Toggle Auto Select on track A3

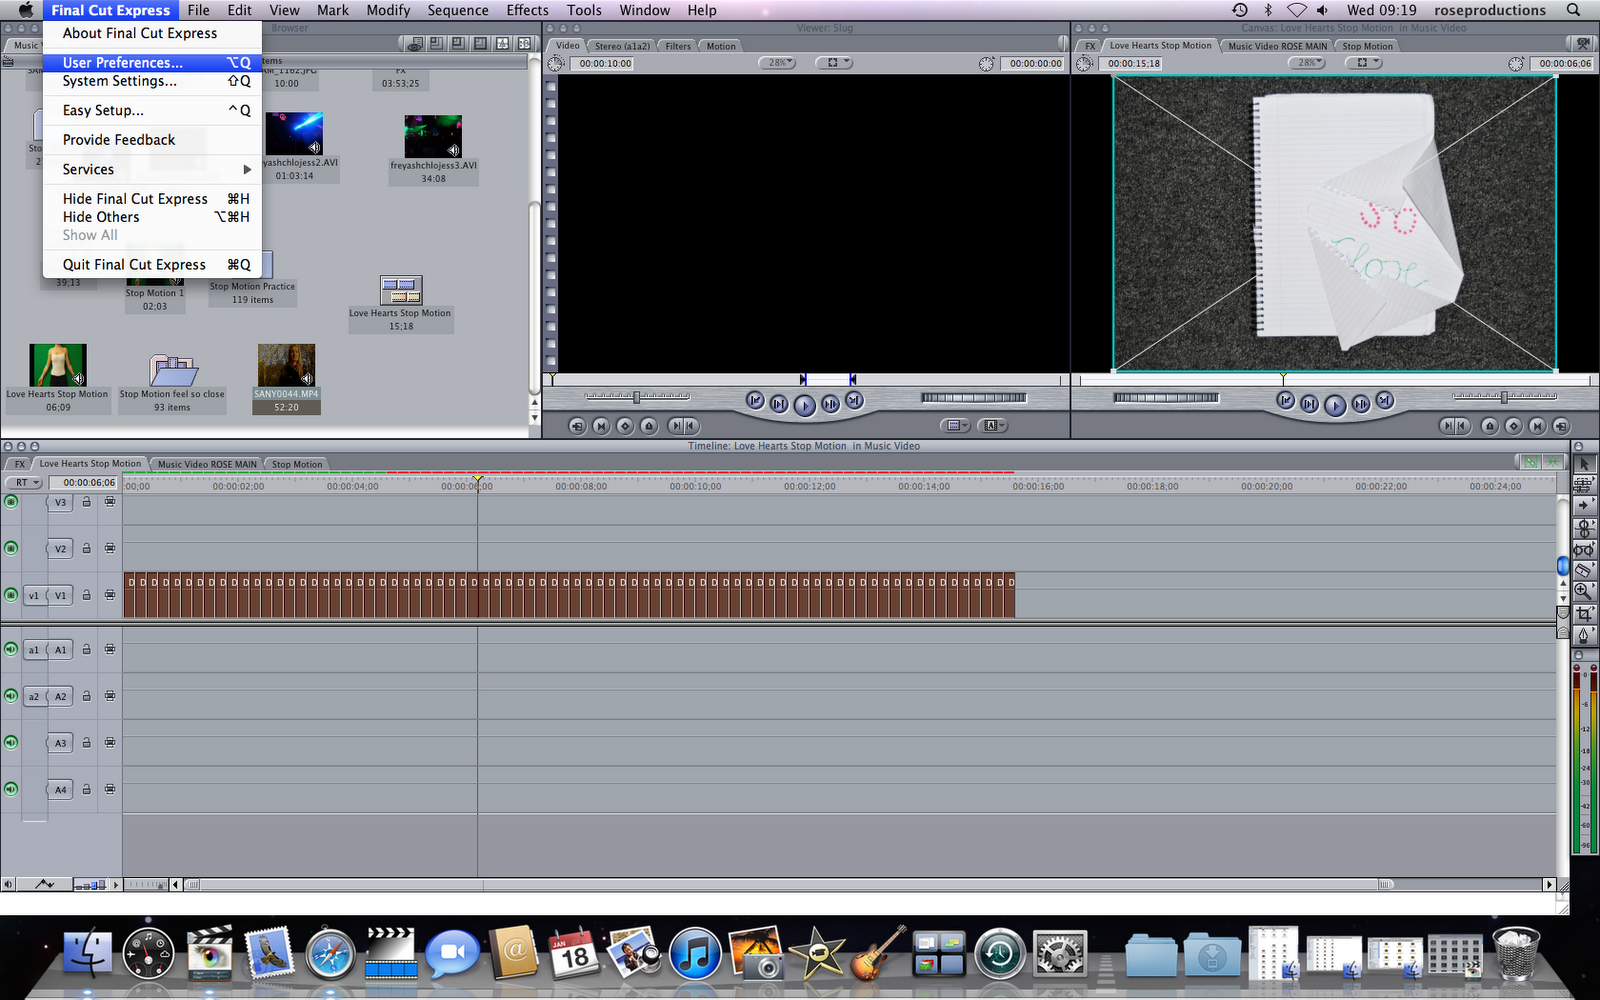click(x=110, y=742)
